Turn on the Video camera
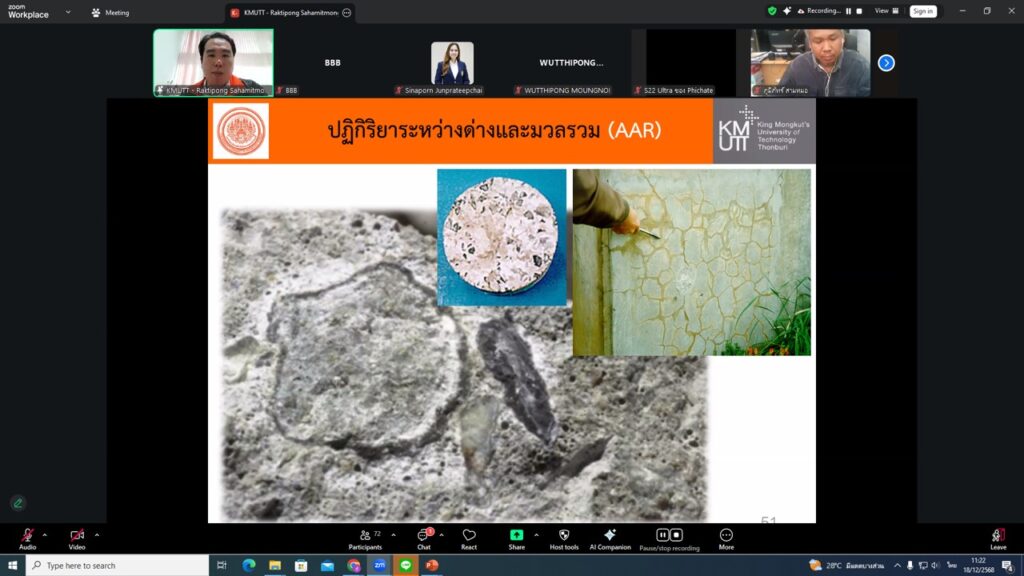The image size is (1024, 576). click(77, 536)
